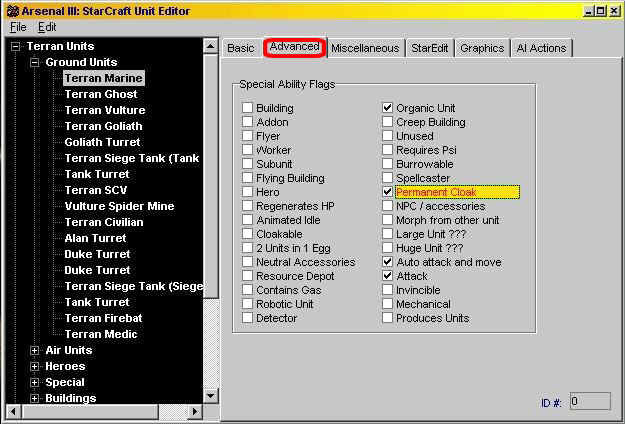Check the Worker ability flag
Image resolution: width=625 pixels, height=424 pixels.
pyautogui.click(x=248, y=150)
